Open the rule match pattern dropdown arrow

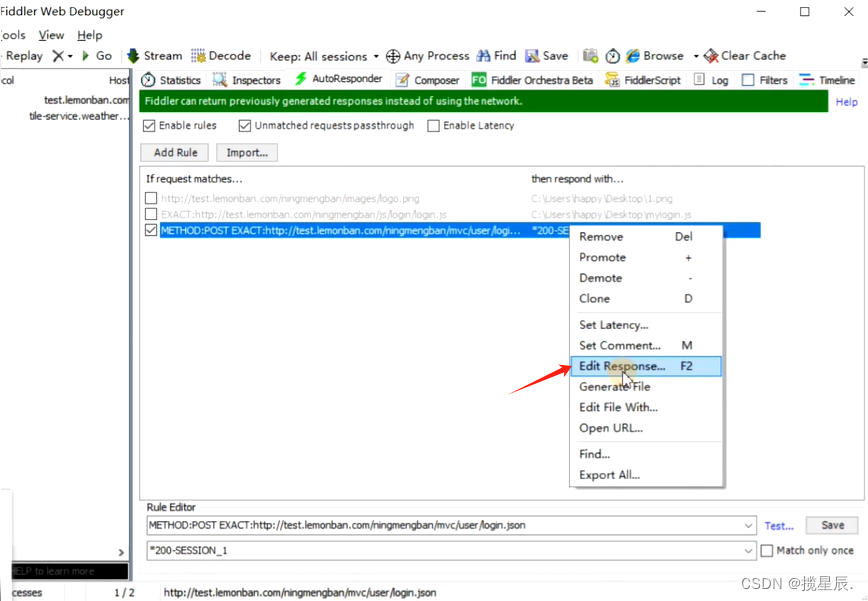[748, 526]
